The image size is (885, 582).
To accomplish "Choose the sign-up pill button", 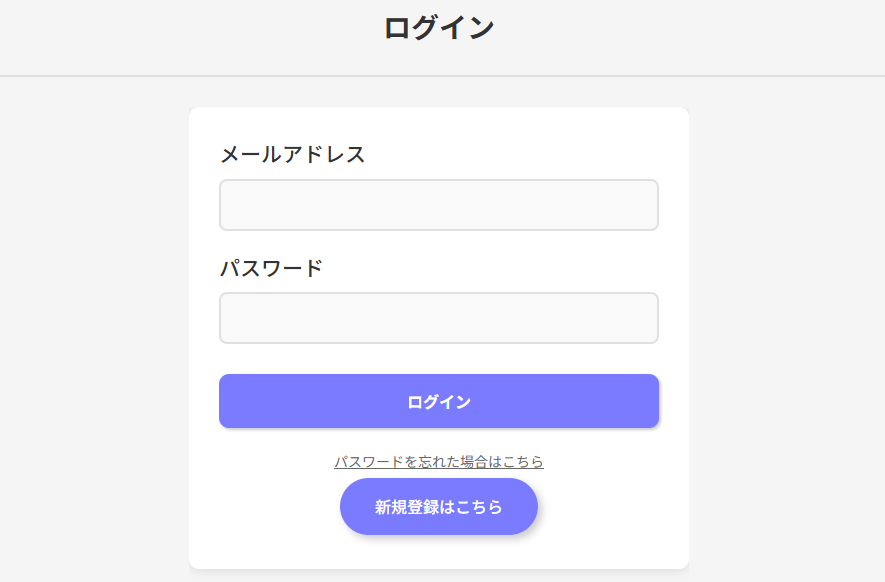I will (x=438, y=507).
